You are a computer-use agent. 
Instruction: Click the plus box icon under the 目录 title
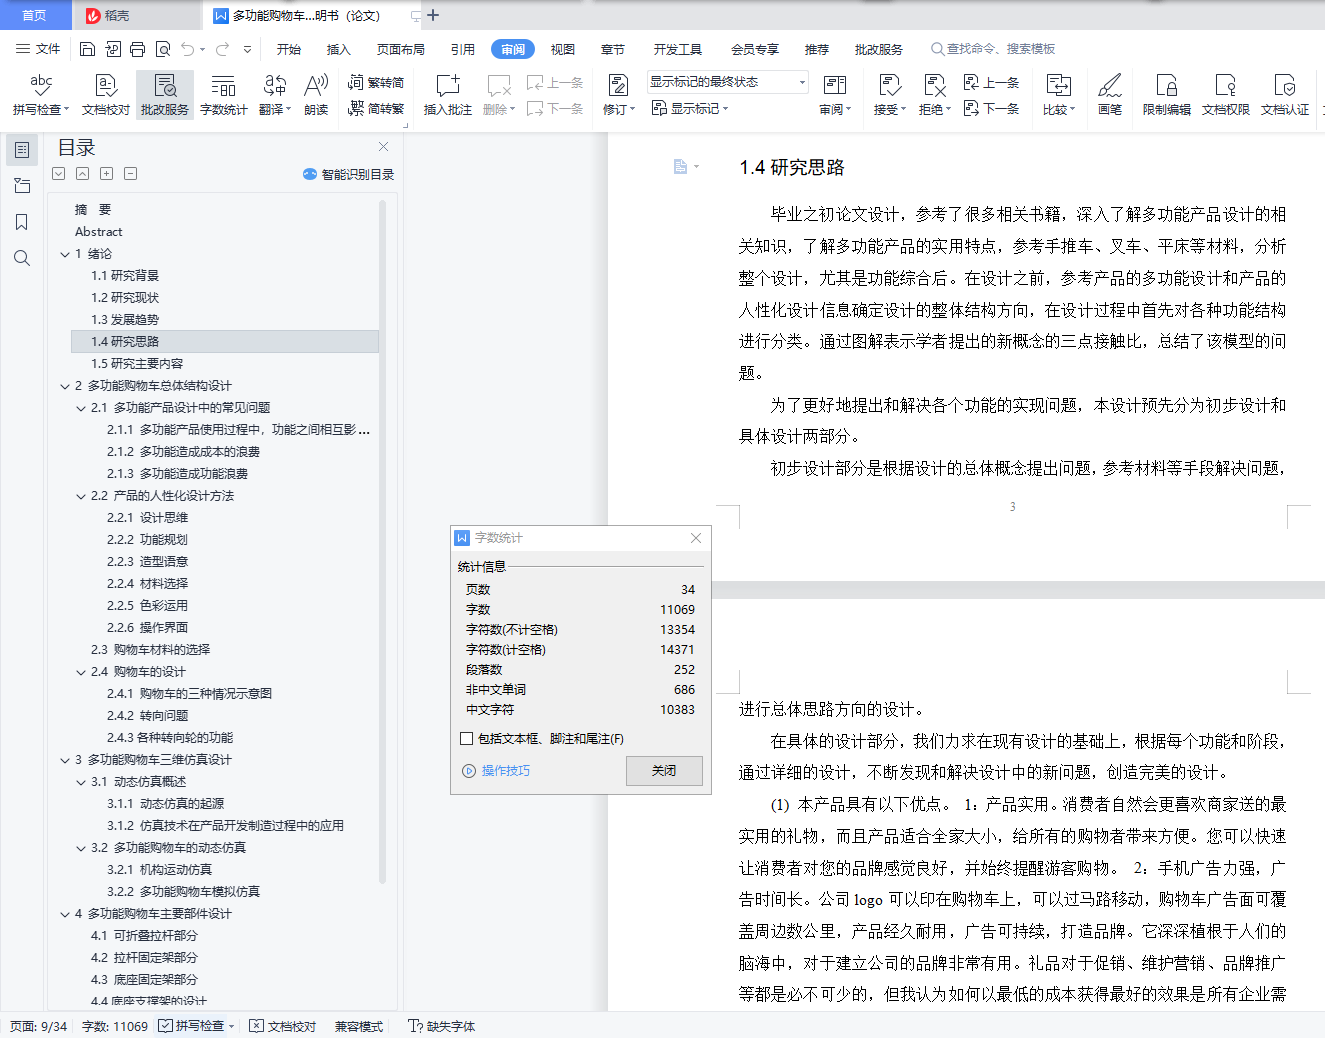(x=107, y=174)
